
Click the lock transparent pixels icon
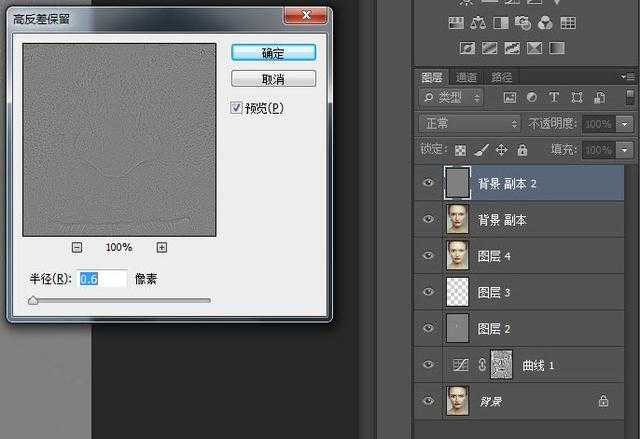[460, 150]
